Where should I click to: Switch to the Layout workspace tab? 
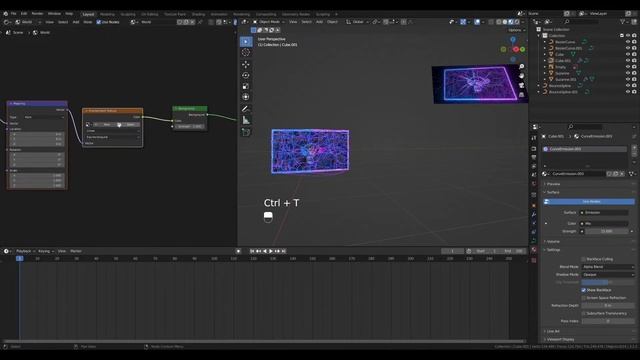pos(89,14)
